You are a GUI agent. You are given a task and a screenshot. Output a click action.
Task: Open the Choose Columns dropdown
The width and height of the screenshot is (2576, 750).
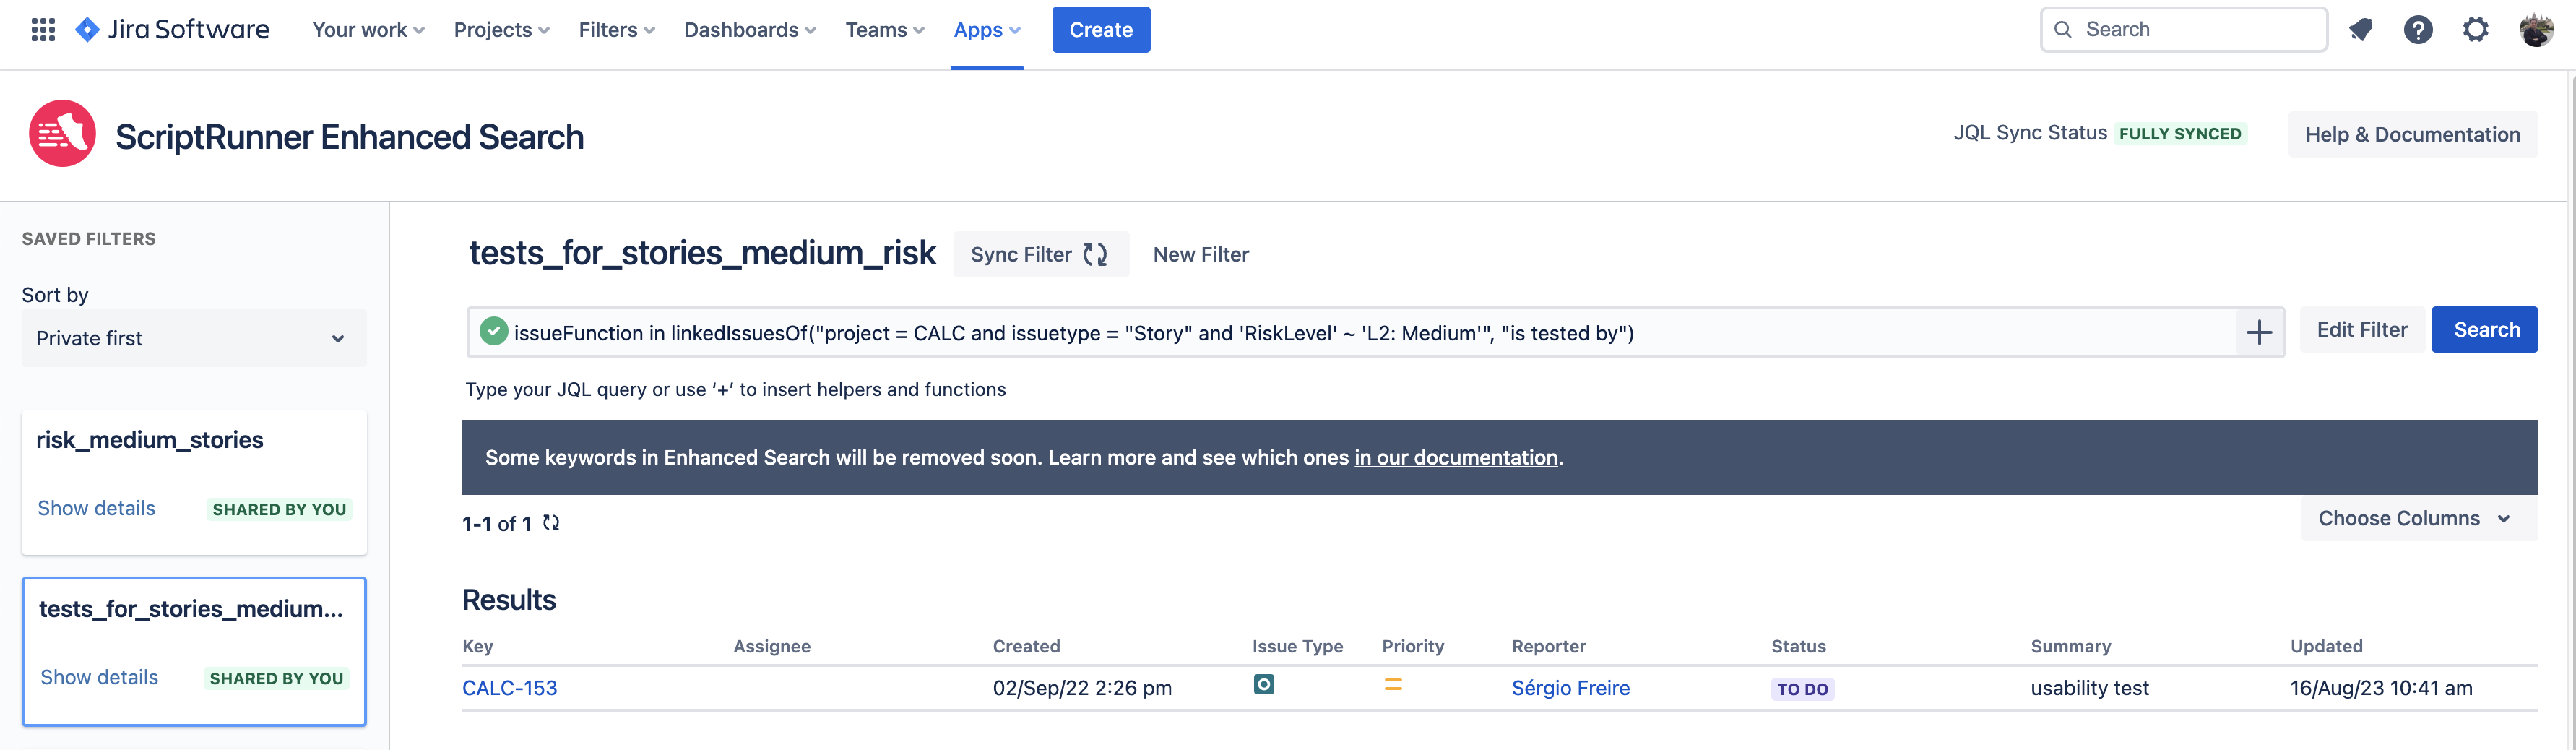(2419, 519)
